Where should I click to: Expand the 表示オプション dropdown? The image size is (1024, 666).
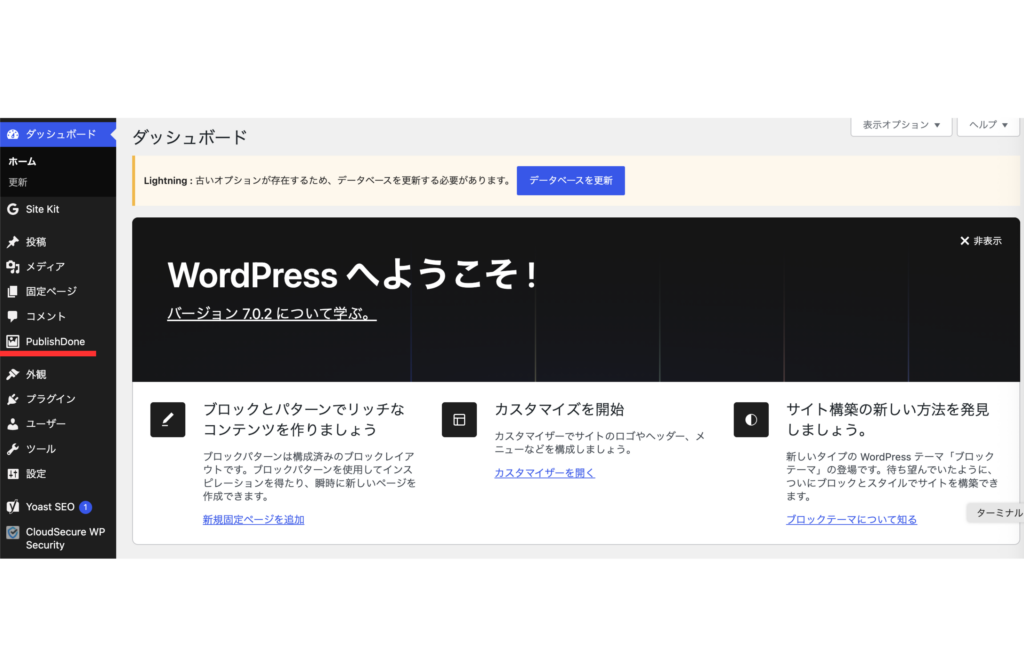point(901,125)
